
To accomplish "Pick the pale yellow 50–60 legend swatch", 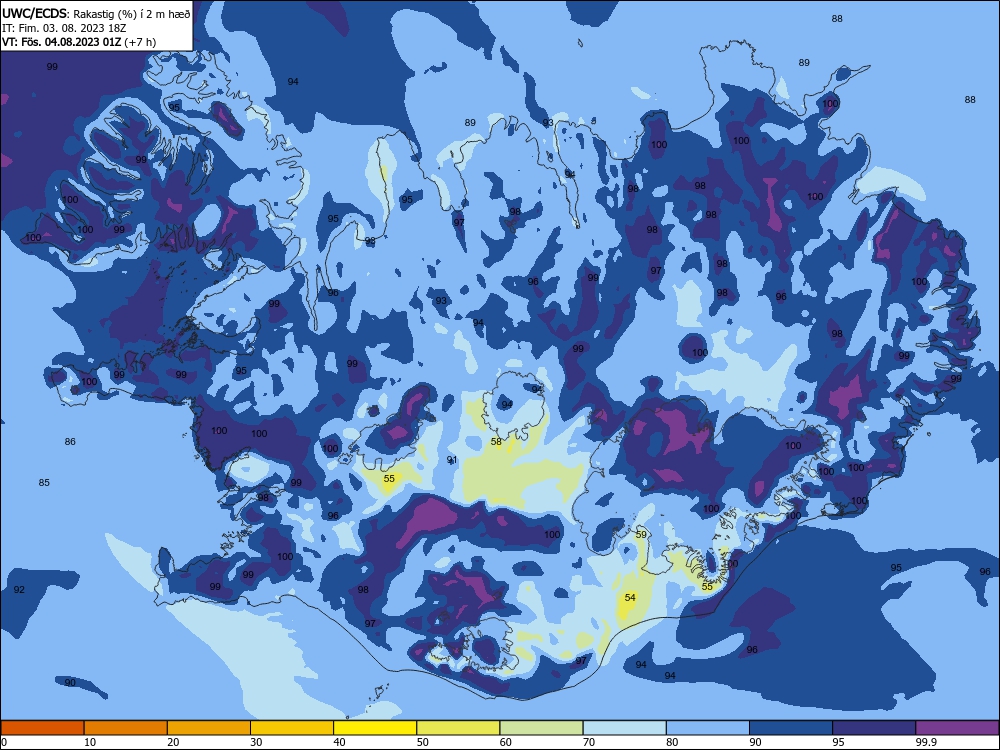I will tap(458, 728).
